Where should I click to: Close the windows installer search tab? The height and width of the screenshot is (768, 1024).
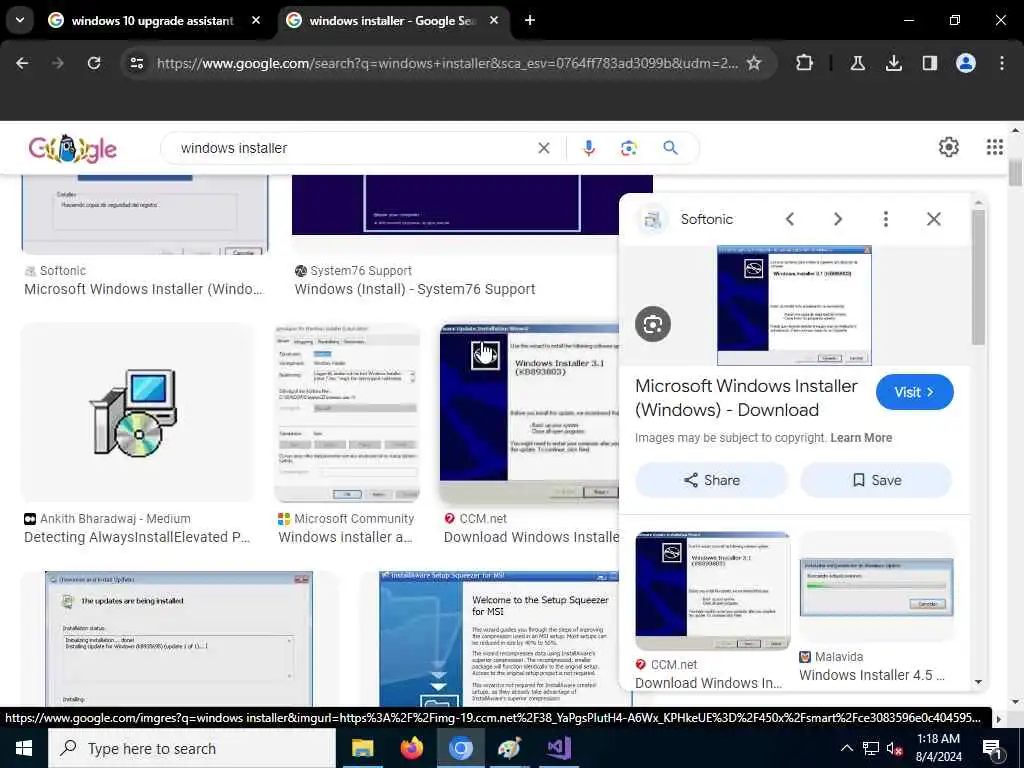coord(494,21)
